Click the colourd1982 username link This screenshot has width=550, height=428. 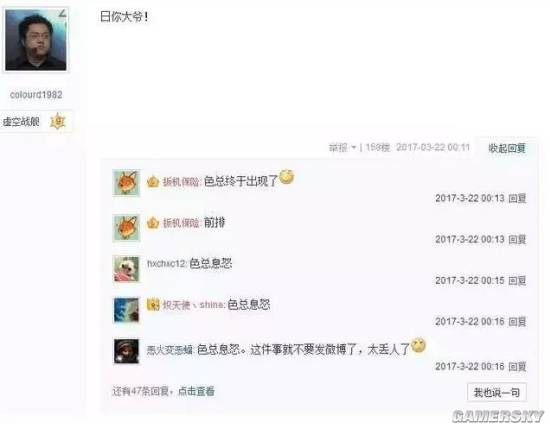click(x=36, y=95)
